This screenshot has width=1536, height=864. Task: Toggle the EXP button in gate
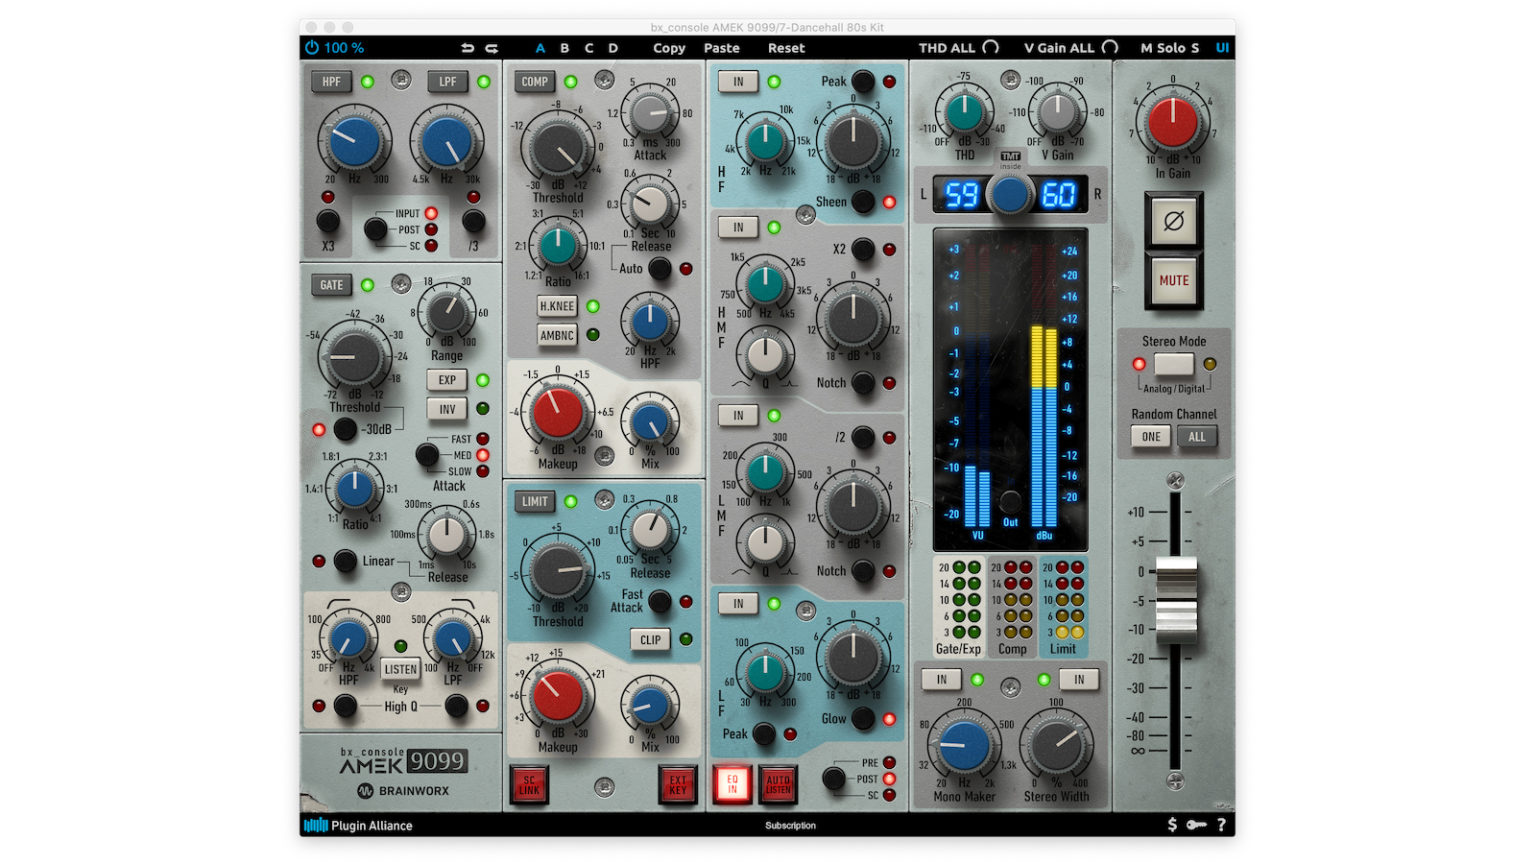click(447, 380)
